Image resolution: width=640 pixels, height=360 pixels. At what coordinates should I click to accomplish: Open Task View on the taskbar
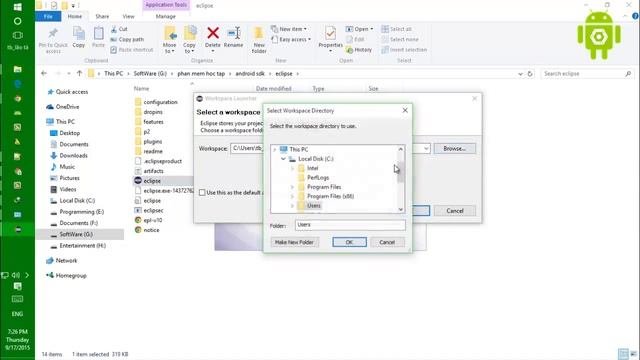coord(18,35)
